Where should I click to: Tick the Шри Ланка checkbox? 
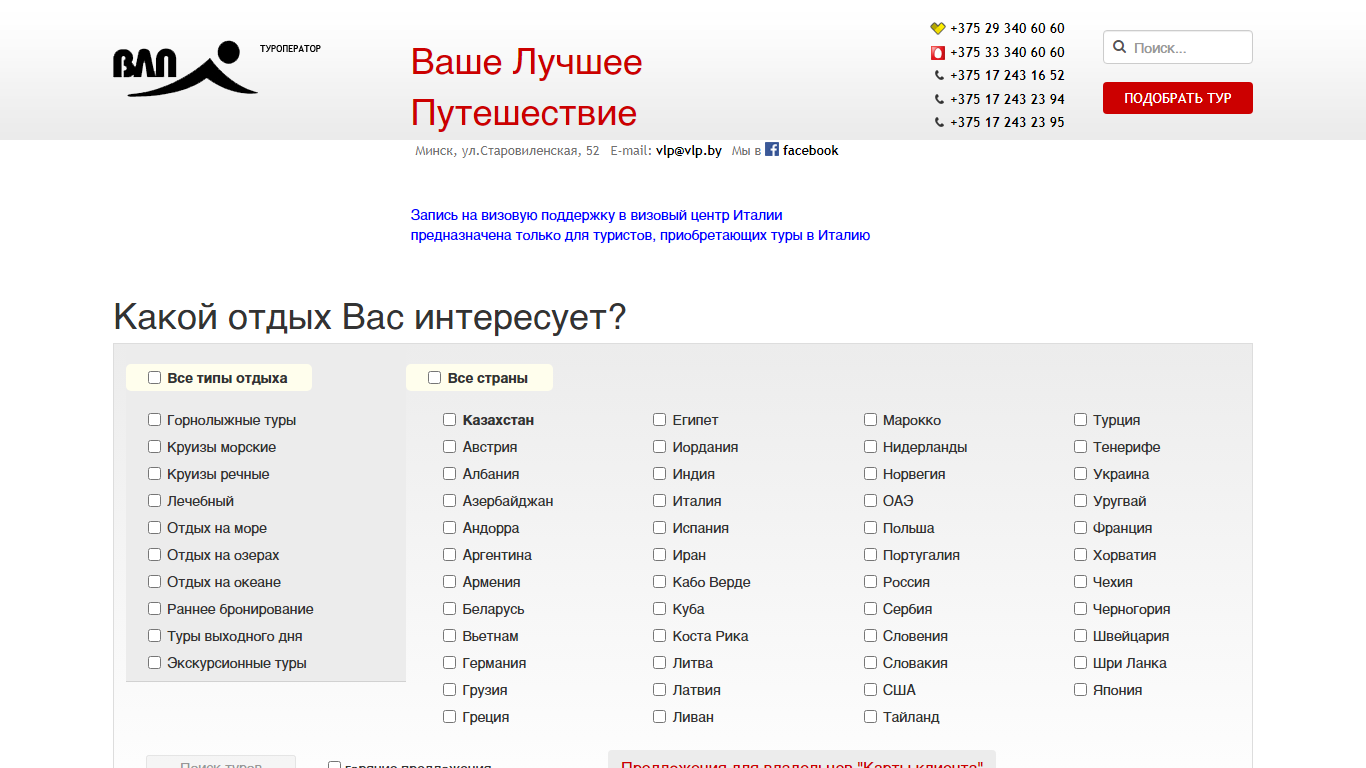1081,663
